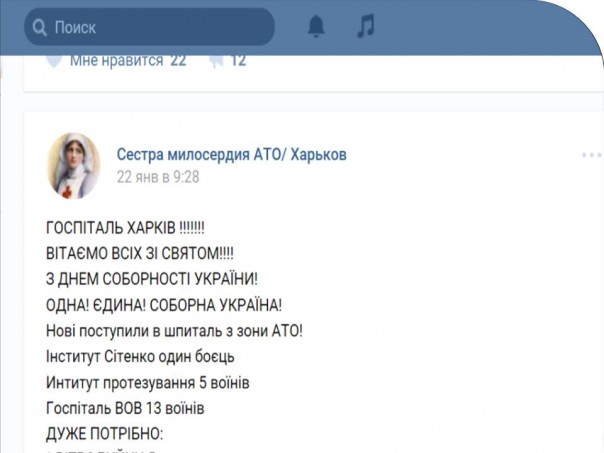The image size is (604, 453).
Task: Open the post's three-dot options menu
Action: [592, 155]
